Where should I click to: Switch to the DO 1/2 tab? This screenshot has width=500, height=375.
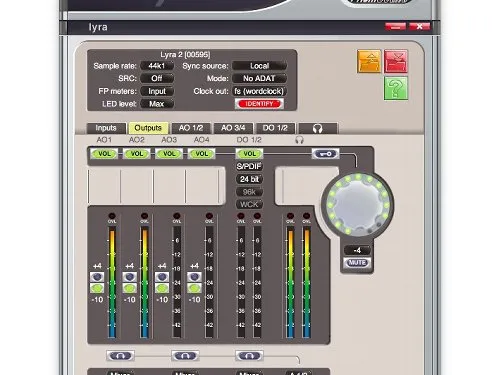275,128
